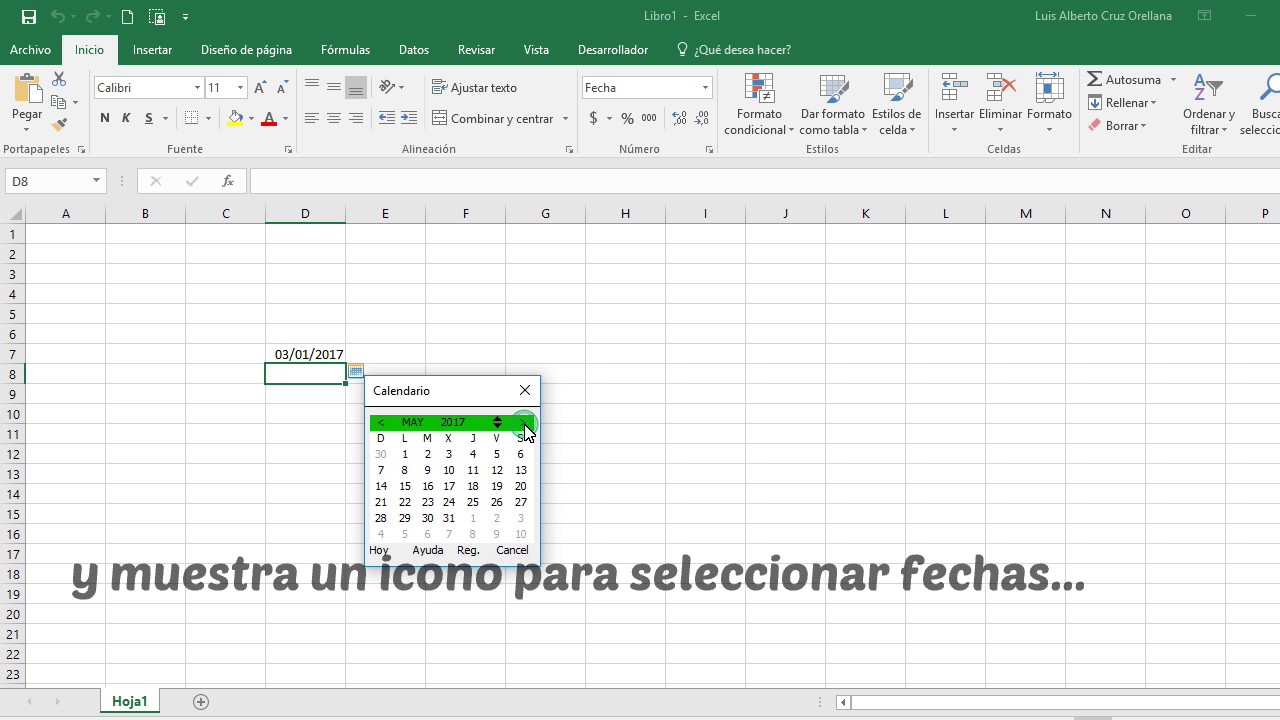This screenshot has height=720, width=1280.
Task: Align text to top
Action: [312, 88]
